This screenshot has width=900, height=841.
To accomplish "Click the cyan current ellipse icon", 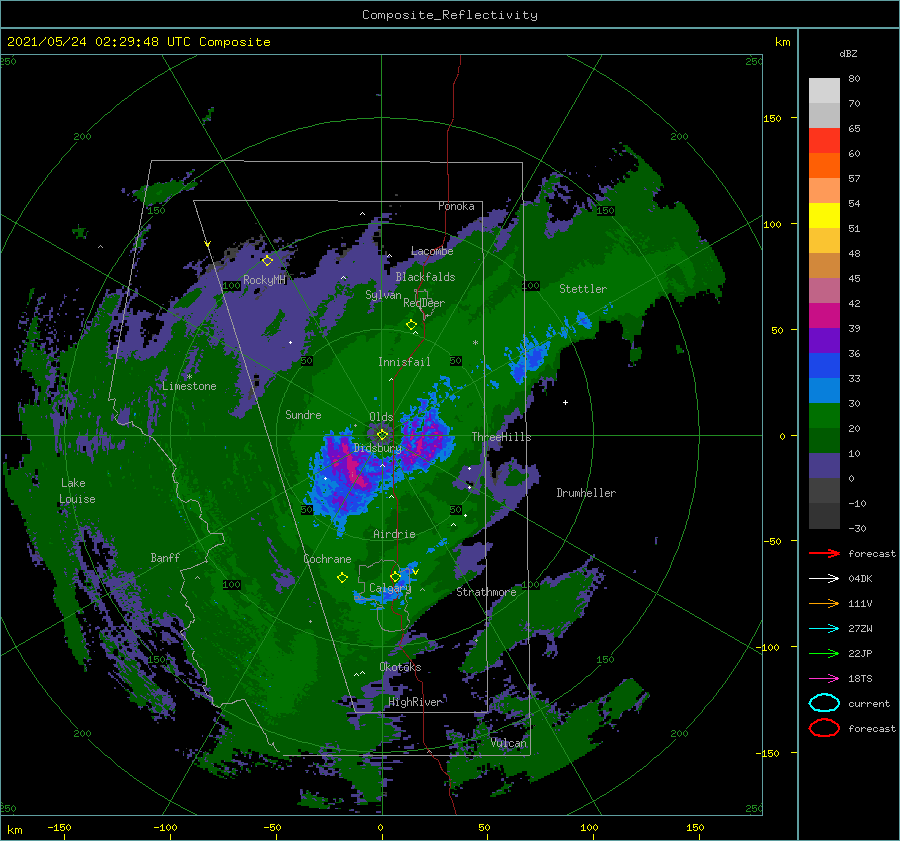I will [824, 703].
